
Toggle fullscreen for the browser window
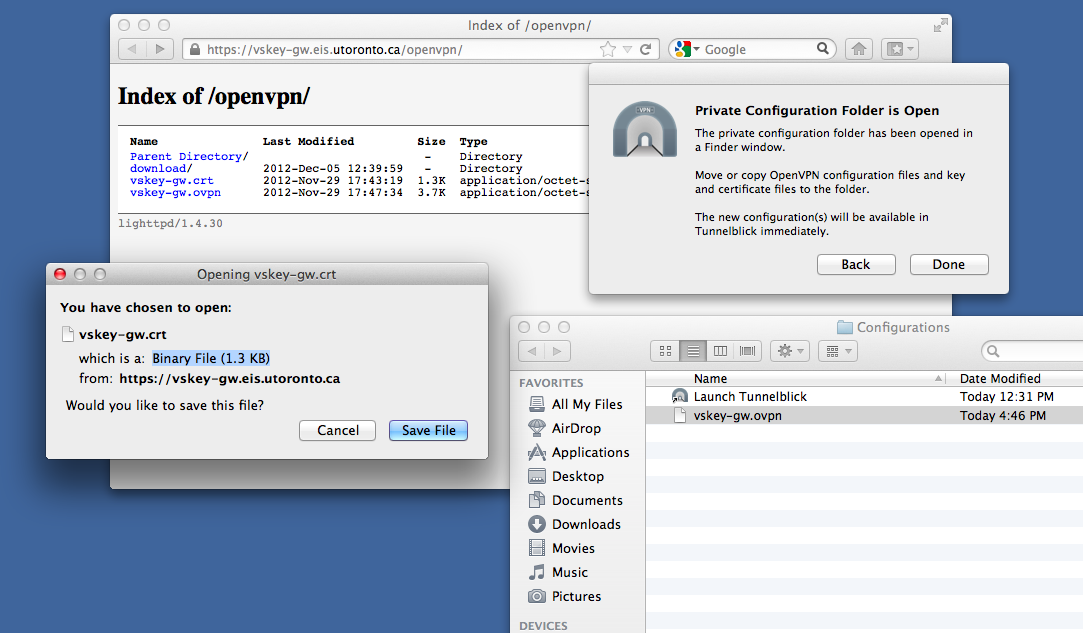tap(940, 26)
